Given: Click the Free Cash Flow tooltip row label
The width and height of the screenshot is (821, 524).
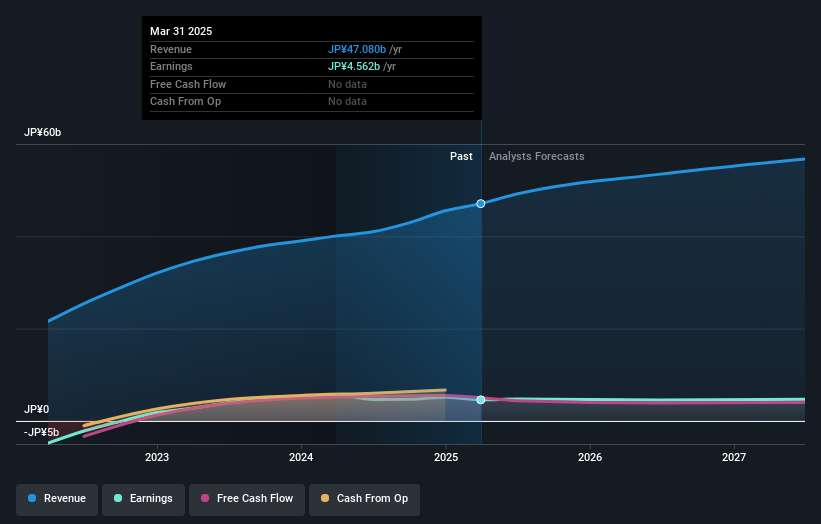Looking at the screenshot, I should click(x=188, y=84).
